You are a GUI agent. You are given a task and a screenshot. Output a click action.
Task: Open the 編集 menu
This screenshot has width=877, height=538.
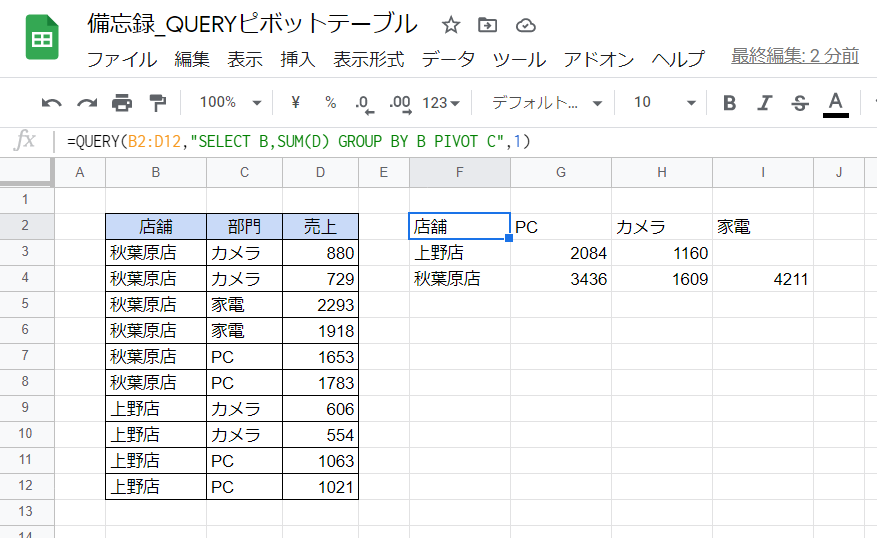tap(192, 59)
